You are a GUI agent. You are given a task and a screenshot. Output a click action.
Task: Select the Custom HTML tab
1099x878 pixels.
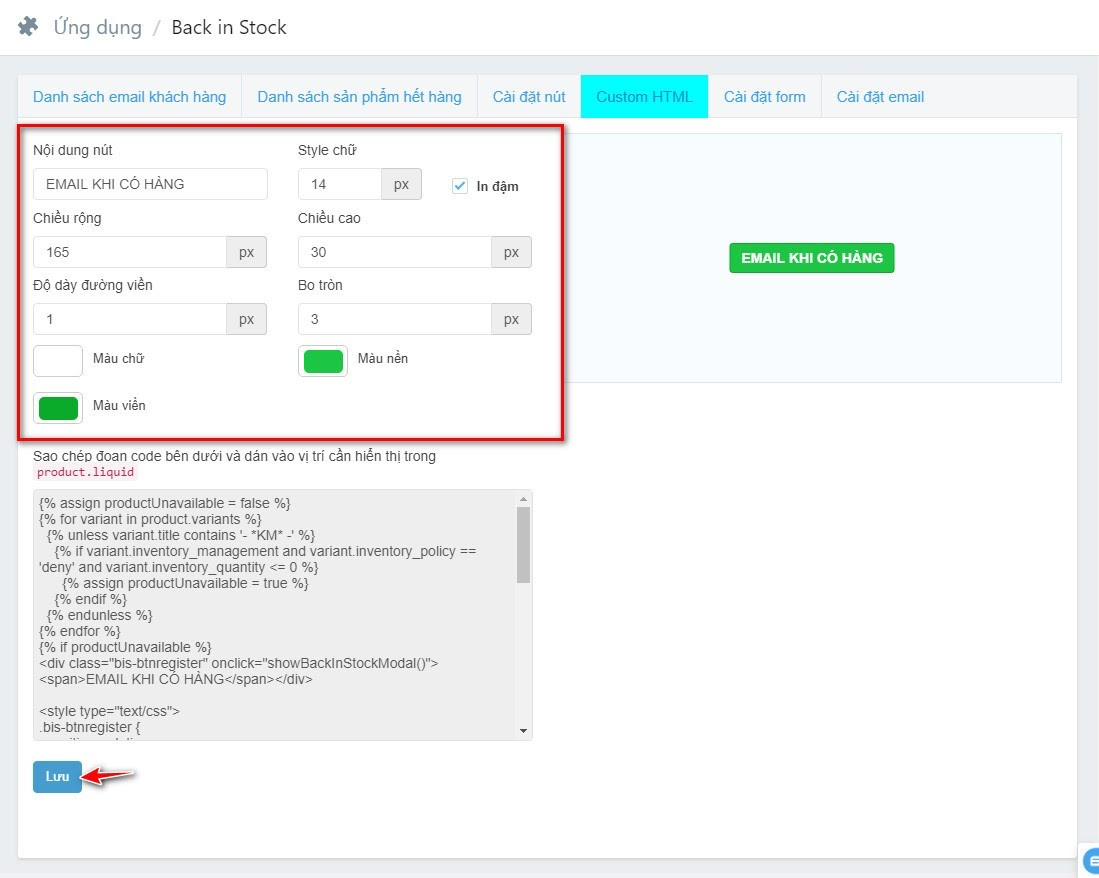coord(644,97)
